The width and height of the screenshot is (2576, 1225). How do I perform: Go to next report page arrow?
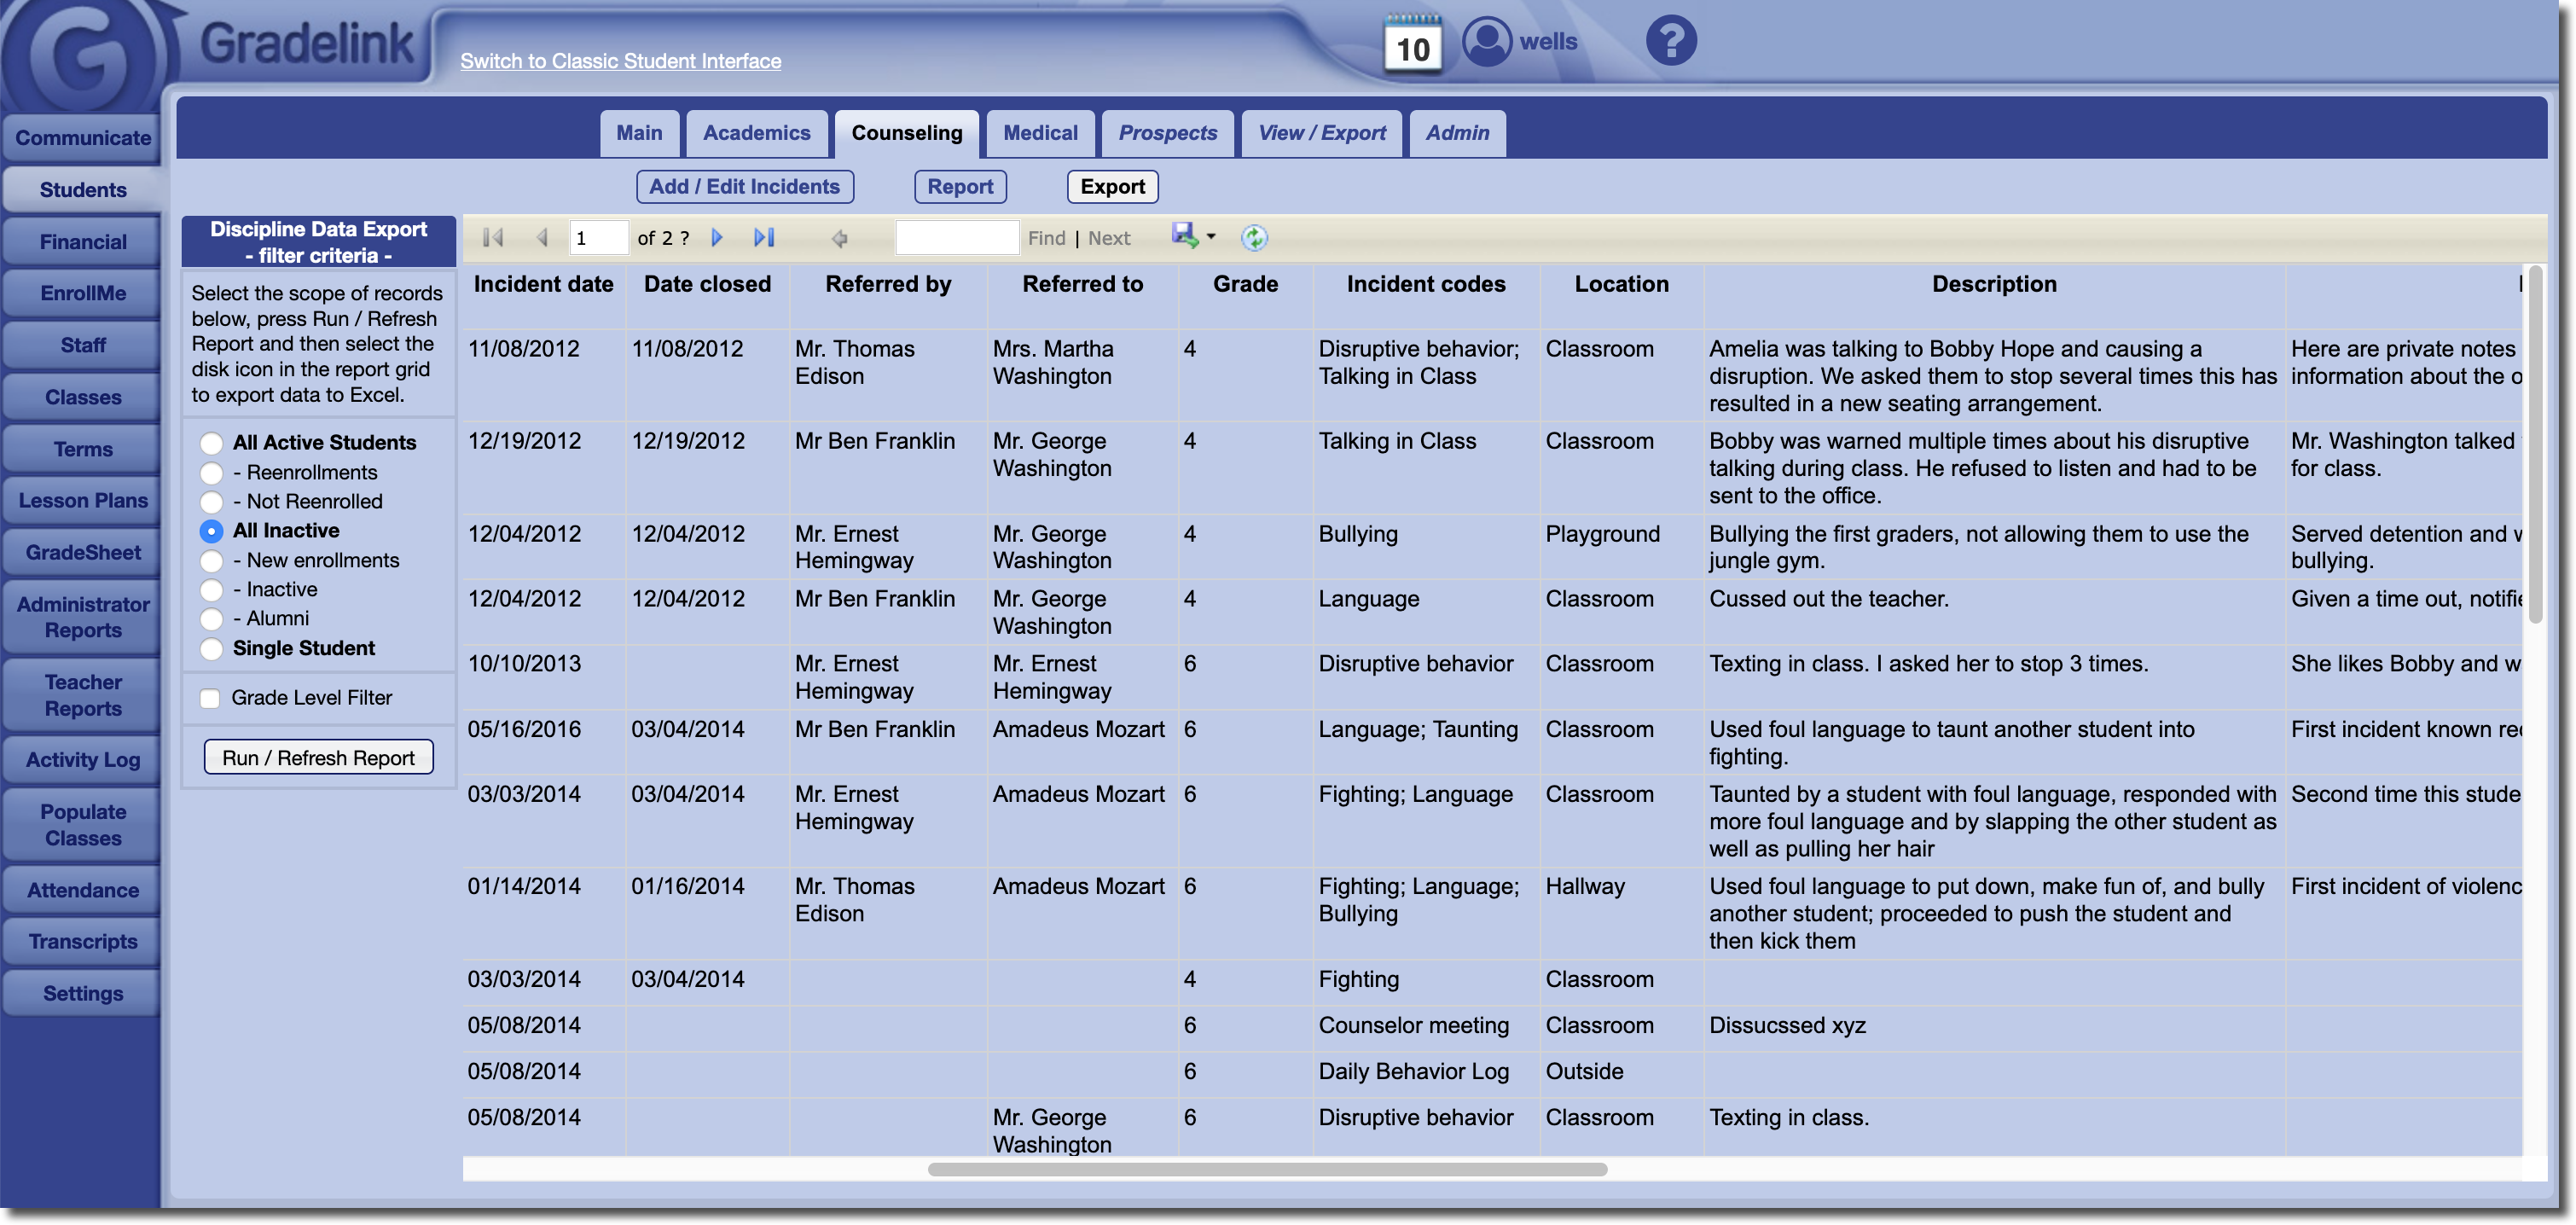tap(716, 238)
